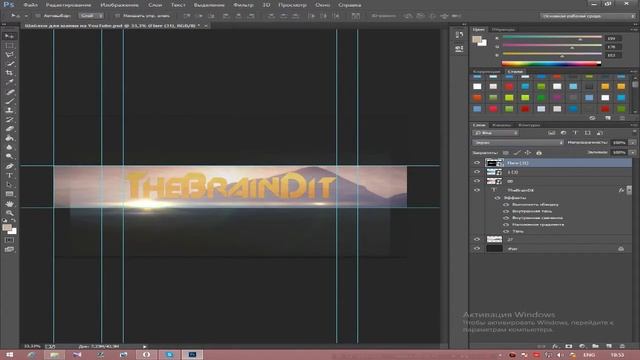Open the Слой auto-select dropdown
Viewport: 640px width, 360px height.
point(91,16)
